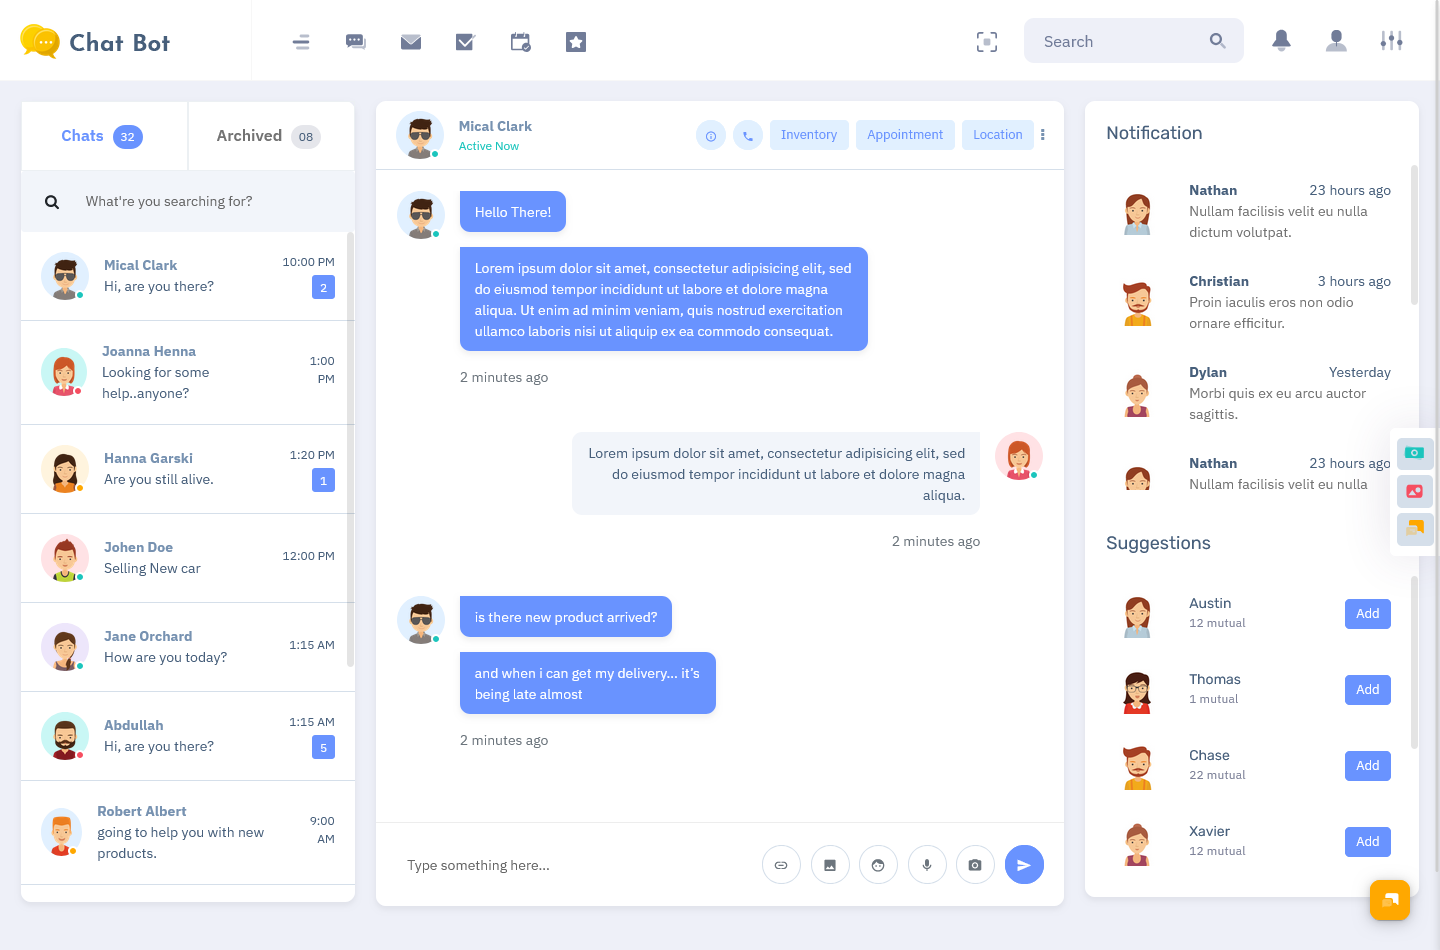Screen dimensions: 1440x950
Task: Open the emoji picker icon
Action: (x=878, y=865)
